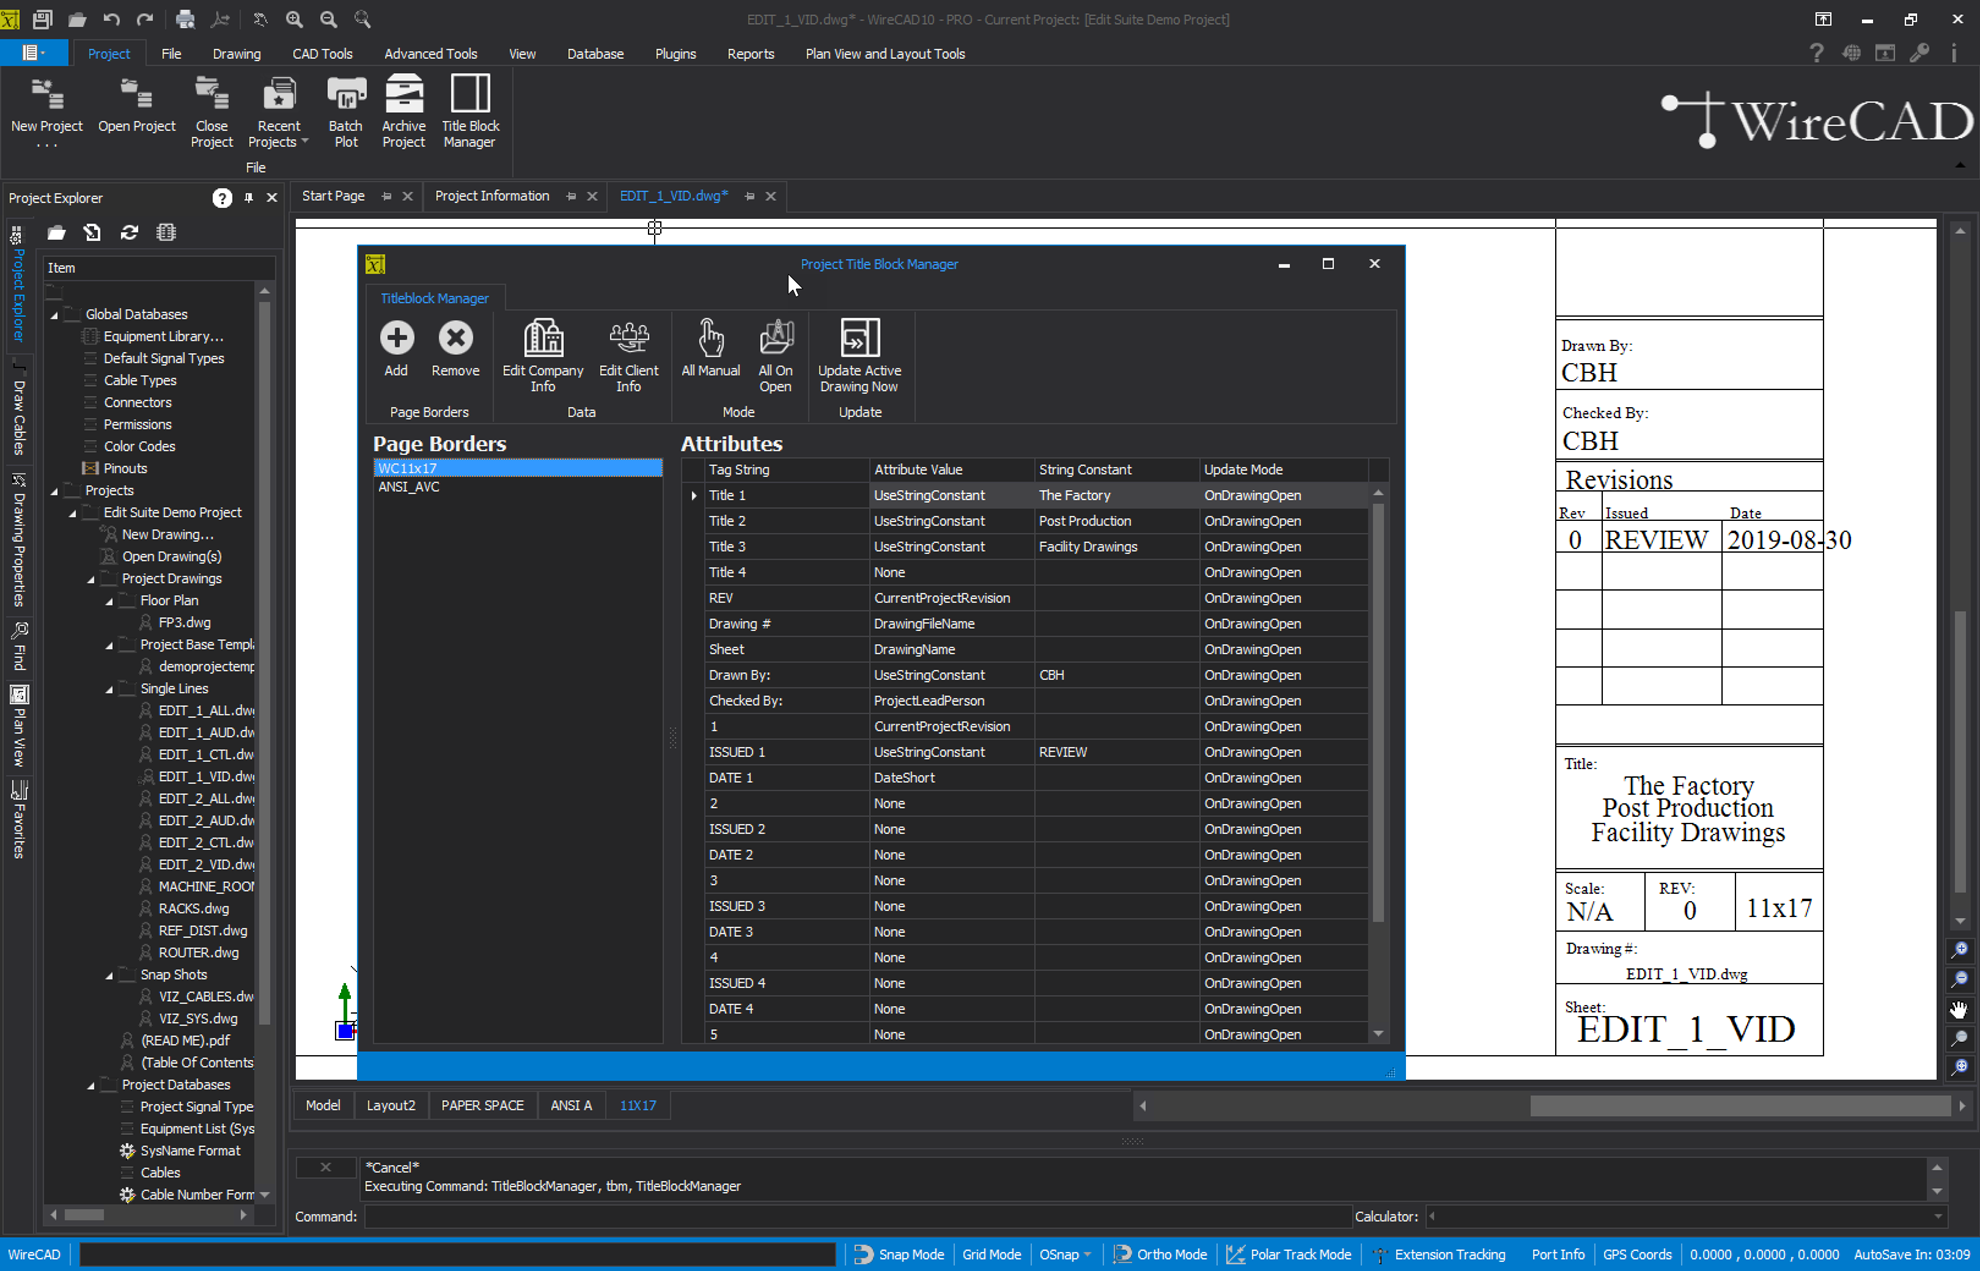
Task: Select the pan hand tool on right side
Action: coord(1959,1009)
